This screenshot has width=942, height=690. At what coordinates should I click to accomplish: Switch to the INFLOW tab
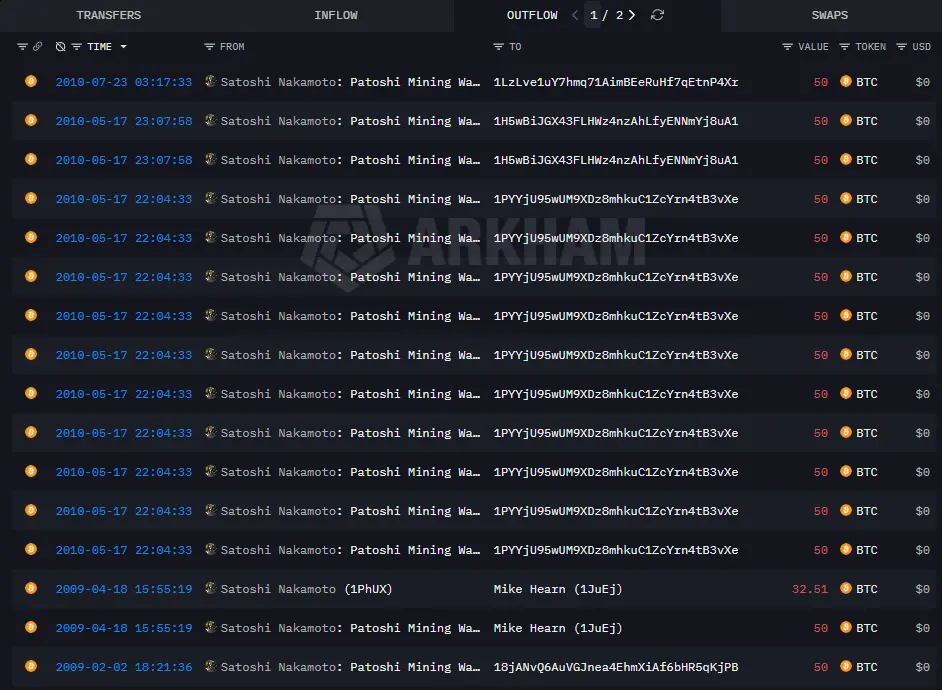tap(336, 15)
